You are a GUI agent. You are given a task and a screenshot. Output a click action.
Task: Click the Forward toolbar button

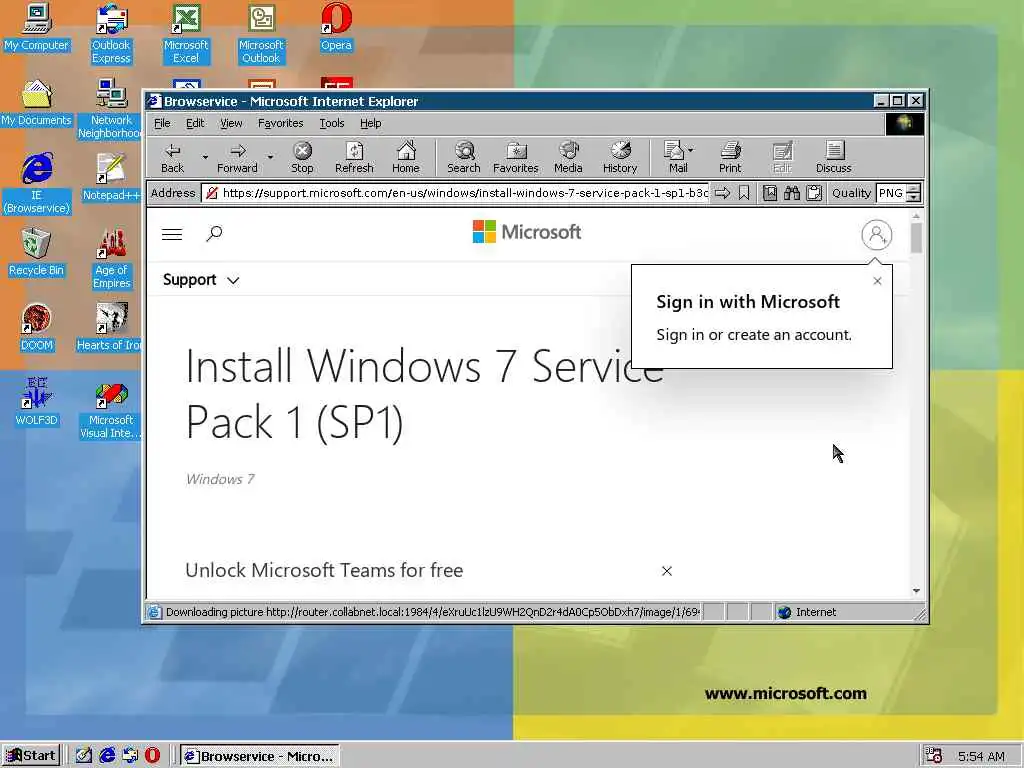[x=237, y=157]
